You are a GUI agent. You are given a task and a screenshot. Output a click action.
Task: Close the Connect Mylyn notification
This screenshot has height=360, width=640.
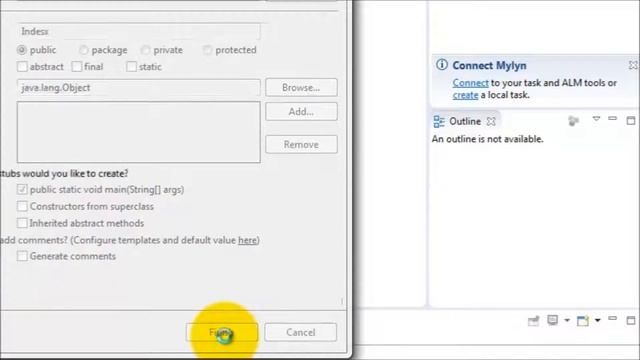pyautogui.click(x=633, y=65)
